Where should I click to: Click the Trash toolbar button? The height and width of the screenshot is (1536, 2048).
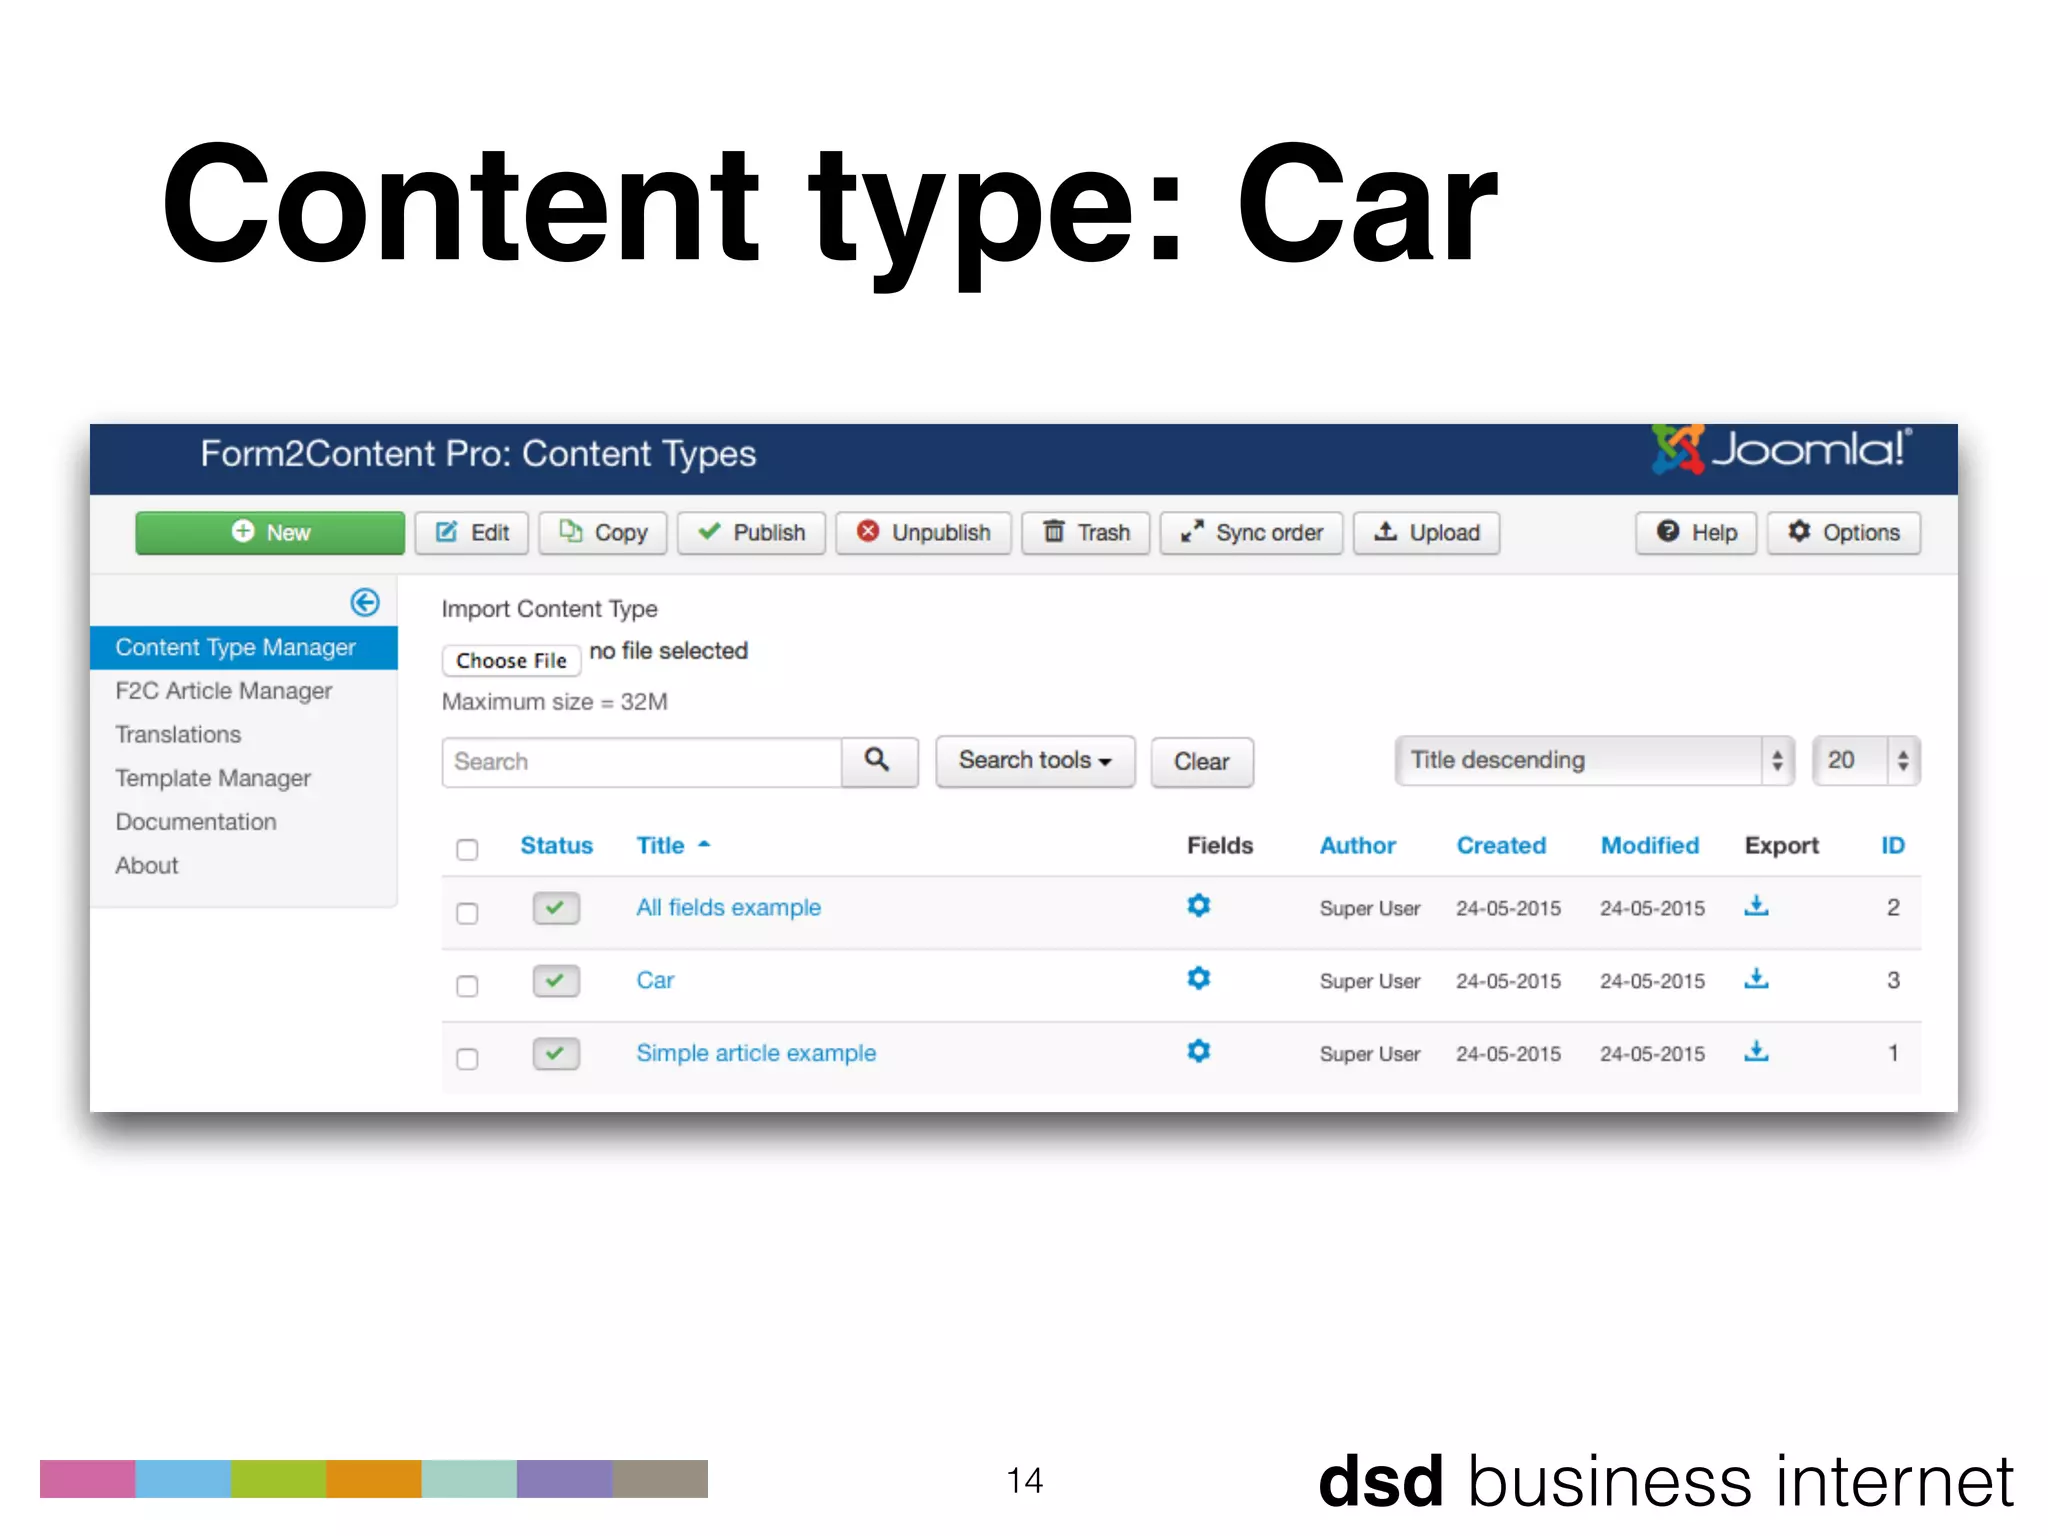pyautogui.click(x=1086, y=532)
